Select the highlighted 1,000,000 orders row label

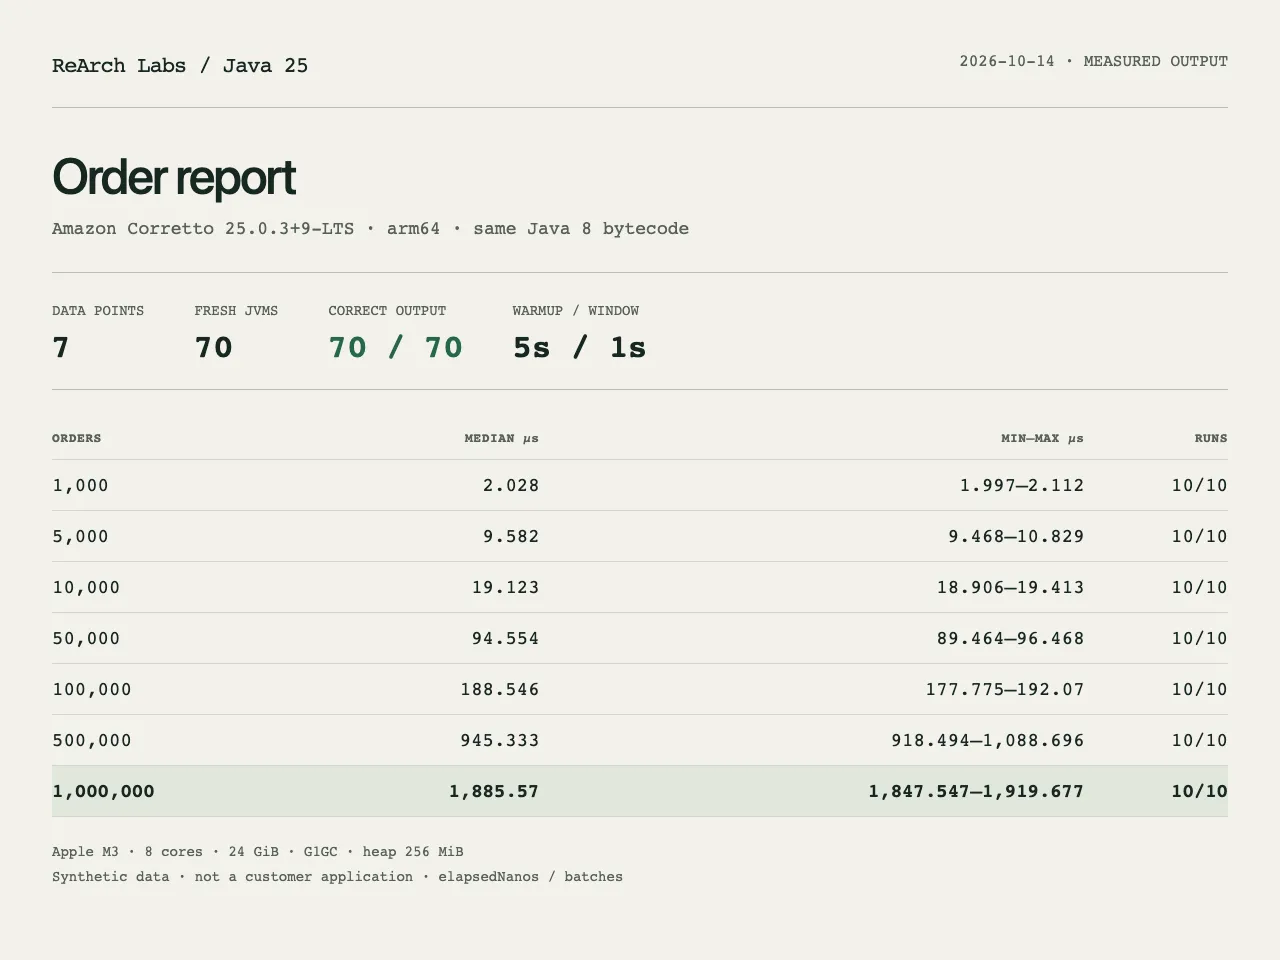tap(104, 792)
